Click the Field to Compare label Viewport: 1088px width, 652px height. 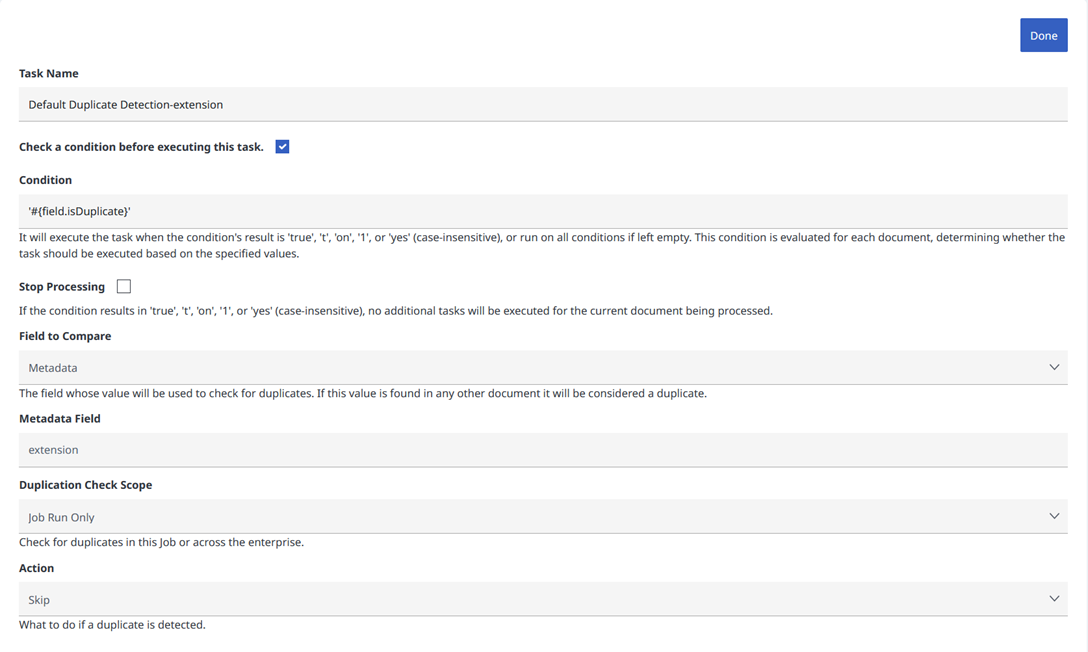click(x=65, y=336)
